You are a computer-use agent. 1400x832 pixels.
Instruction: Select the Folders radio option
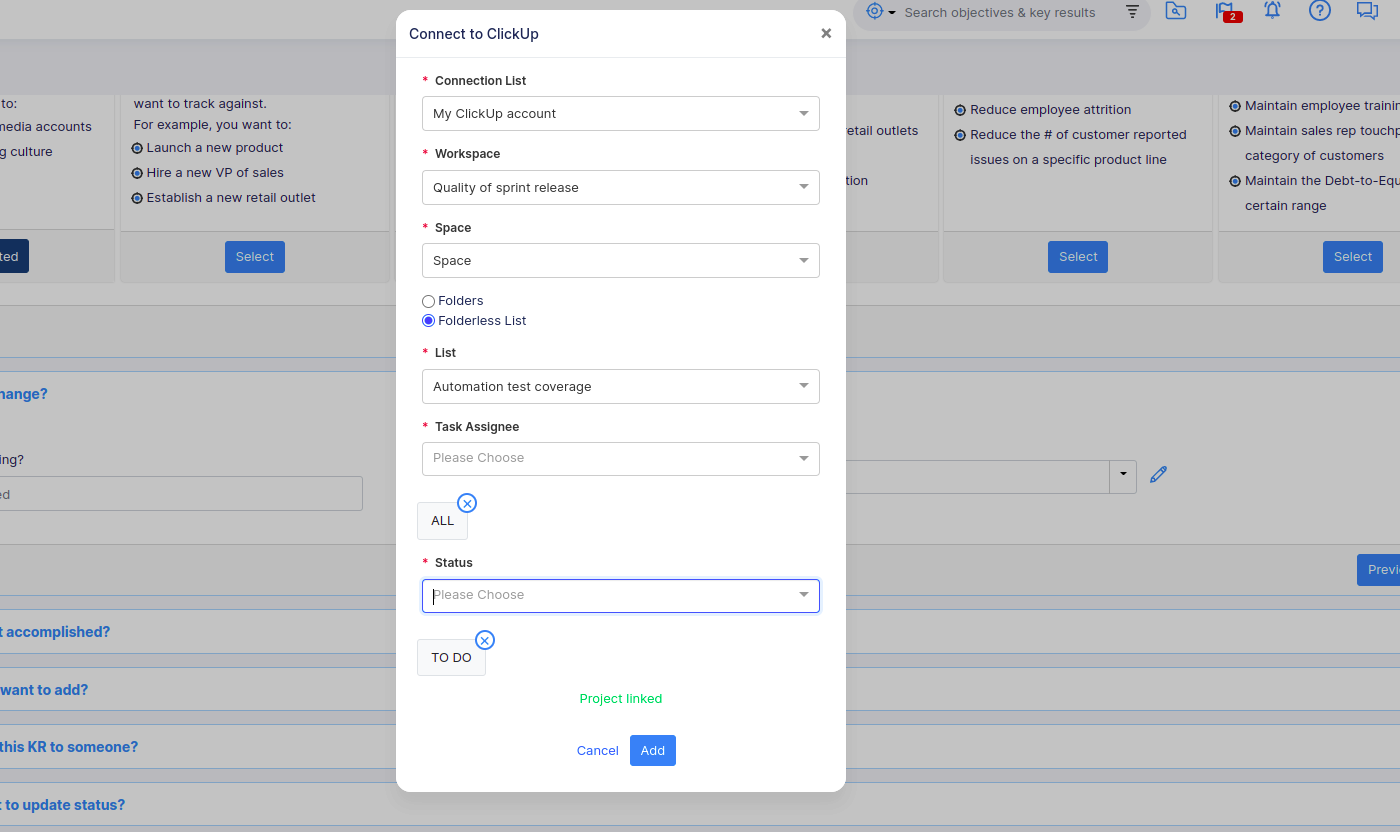(x=428, y=301)
